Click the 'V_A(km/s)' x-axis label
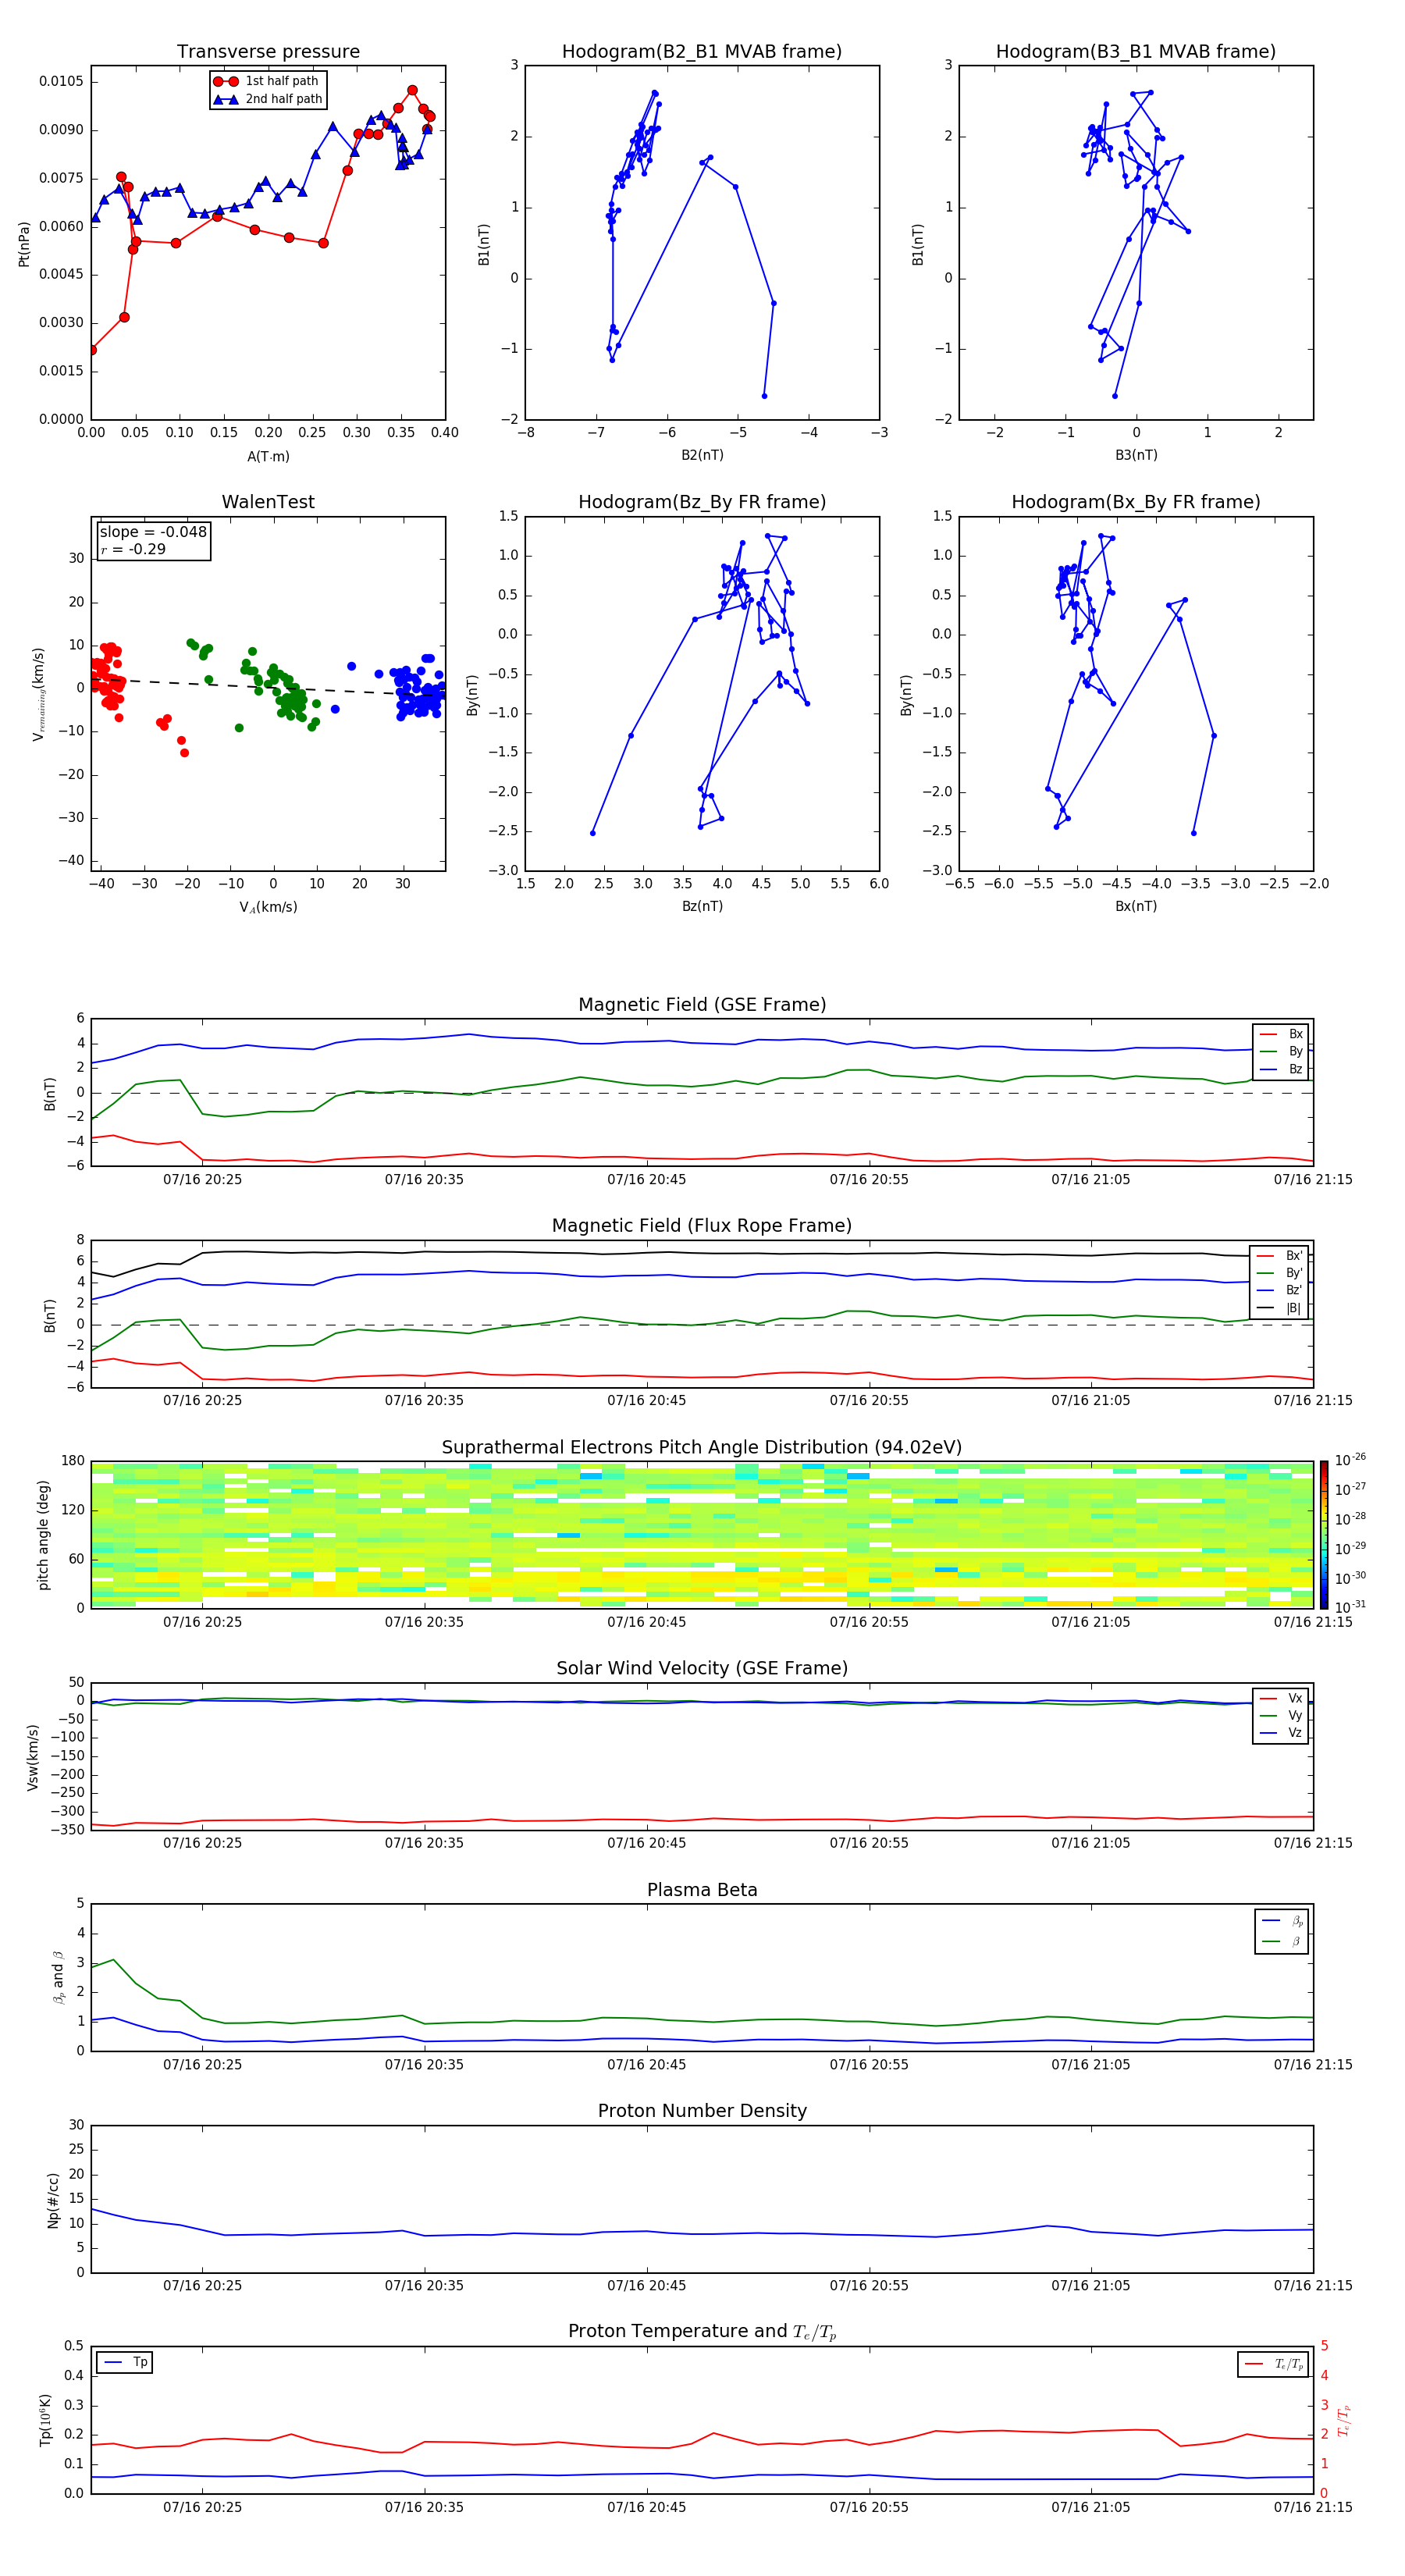Screen dimensions: 1405x2576 coord(268,907)
